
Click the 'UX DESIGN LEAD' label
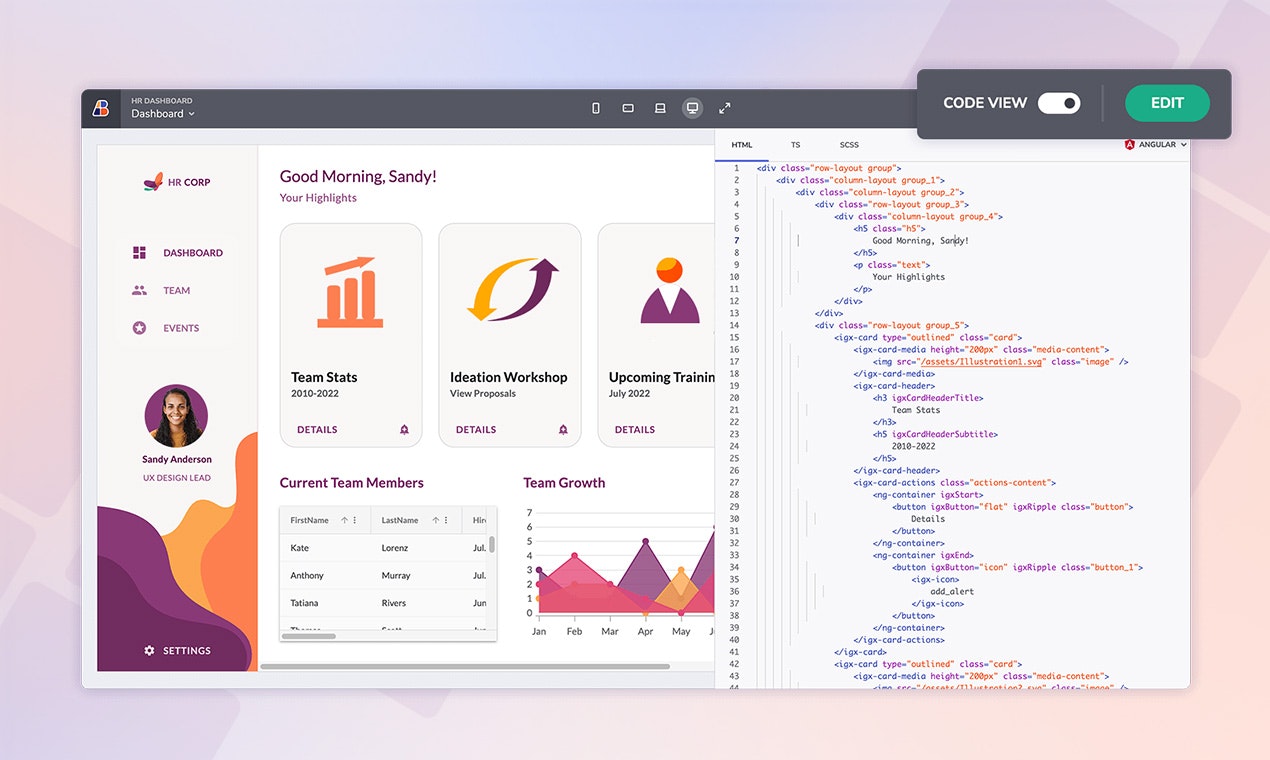pos(177,478)
